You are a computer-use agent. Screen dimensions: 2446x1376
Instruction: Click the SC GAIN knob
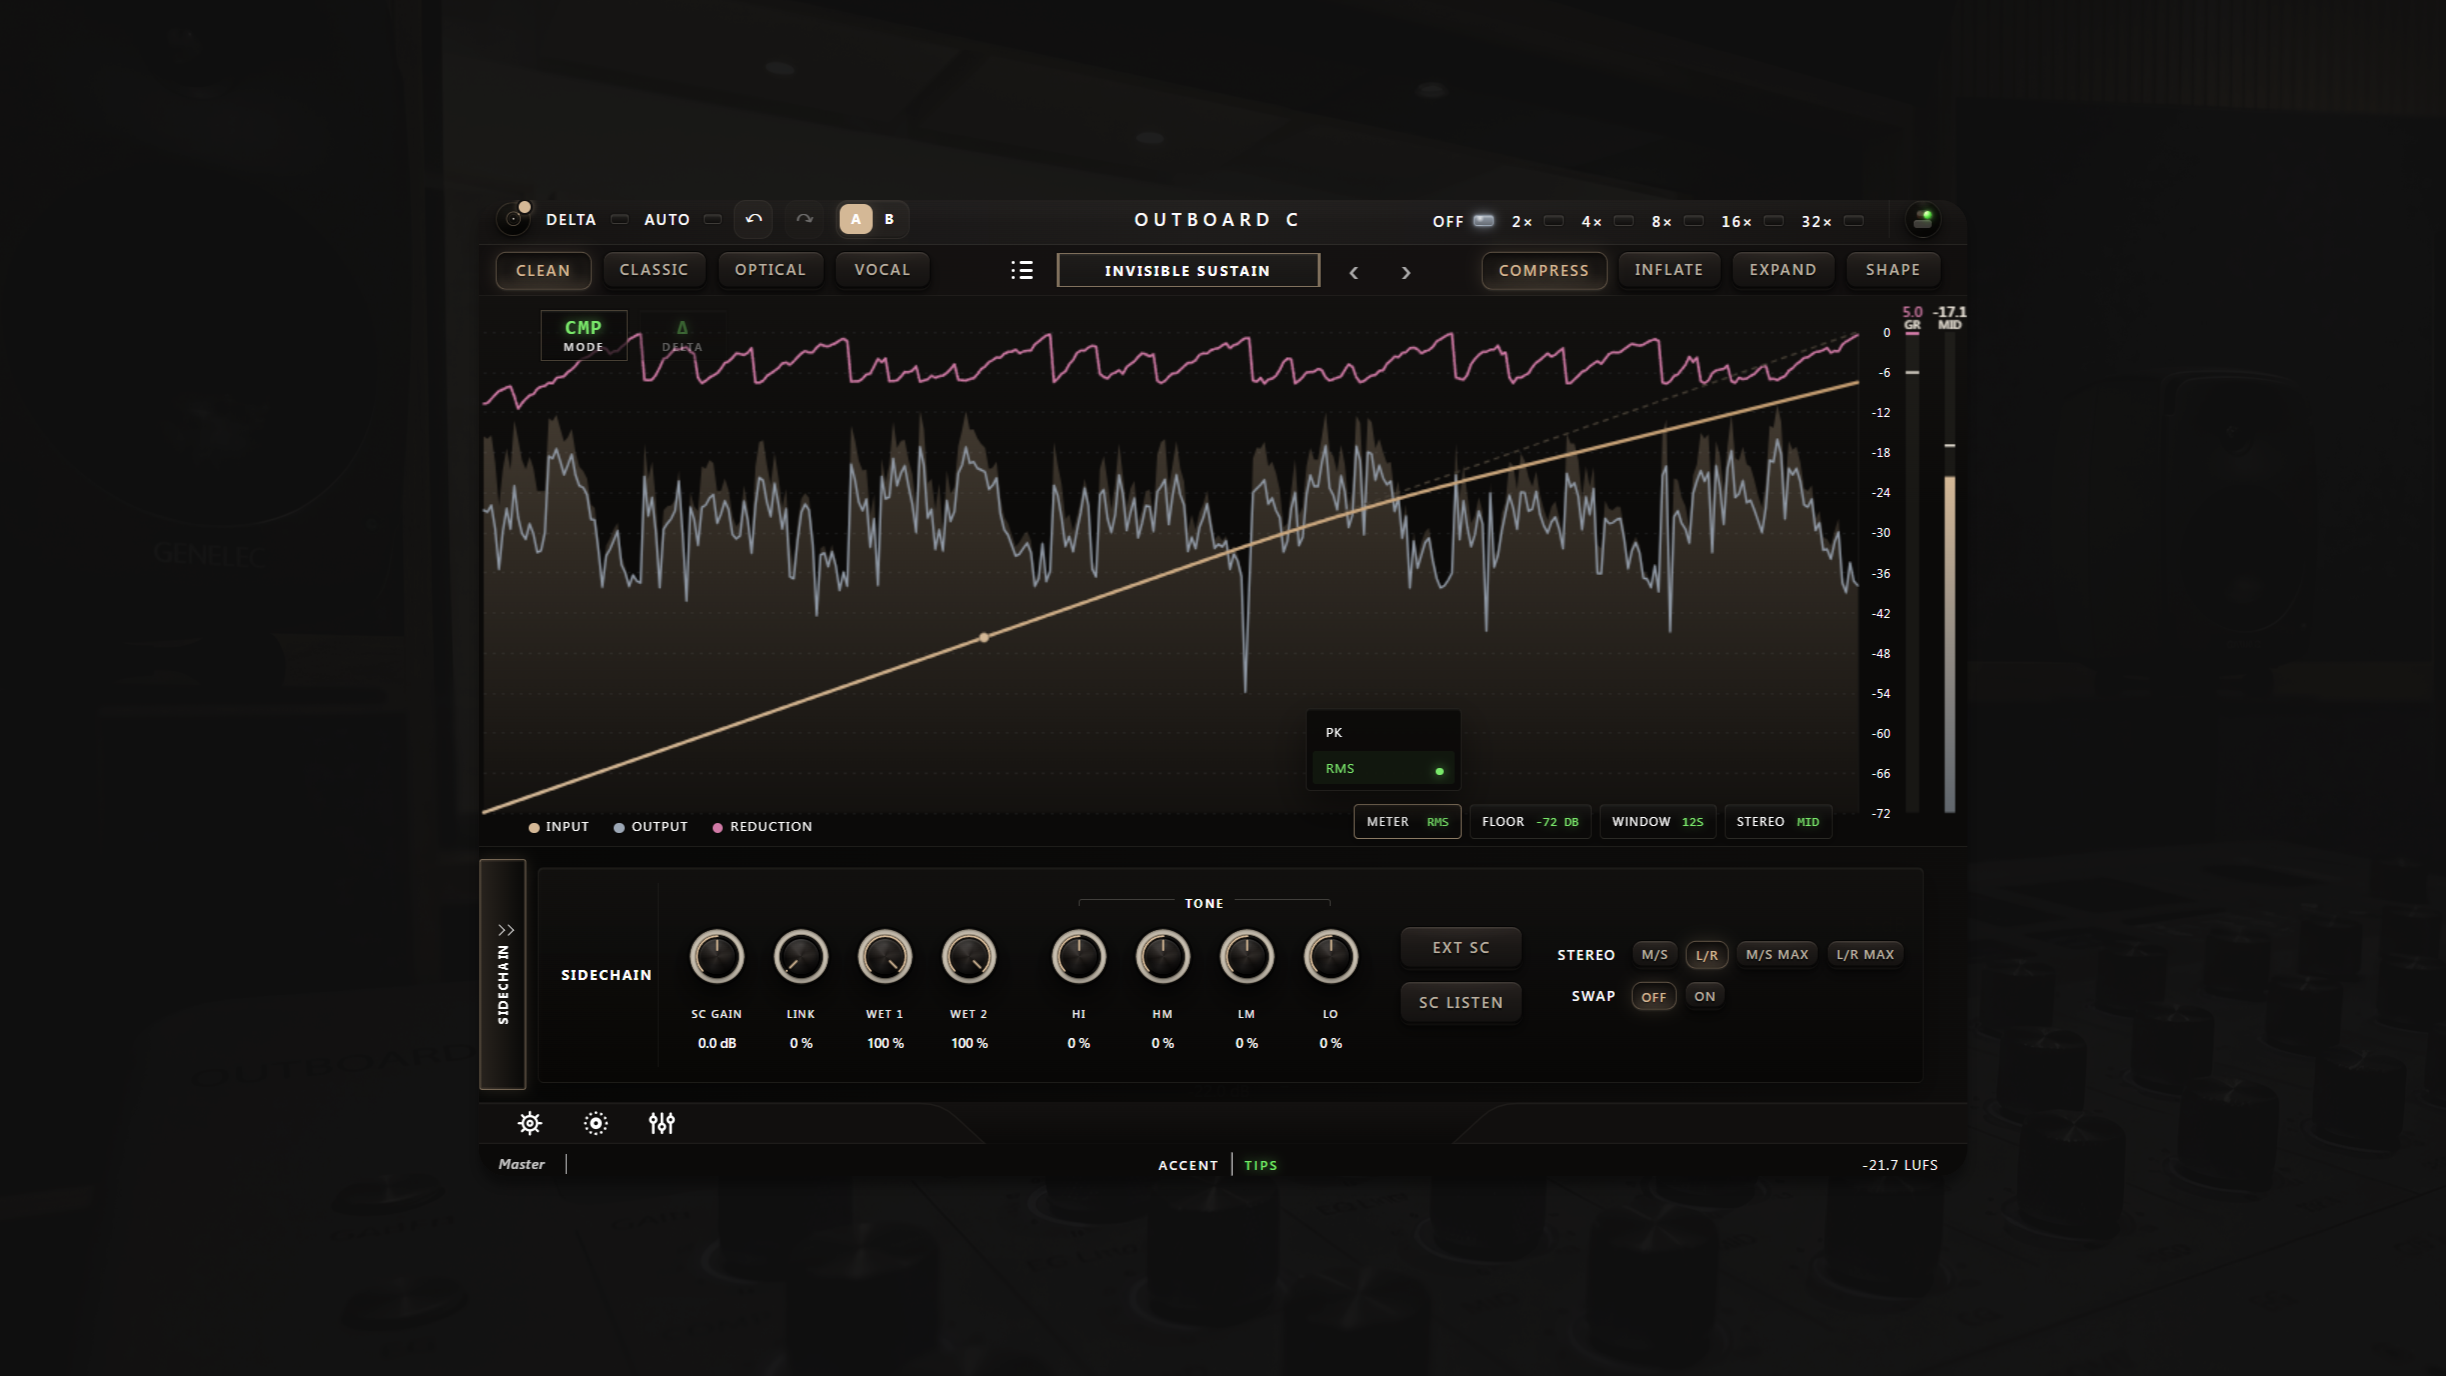tap(717, 957)
